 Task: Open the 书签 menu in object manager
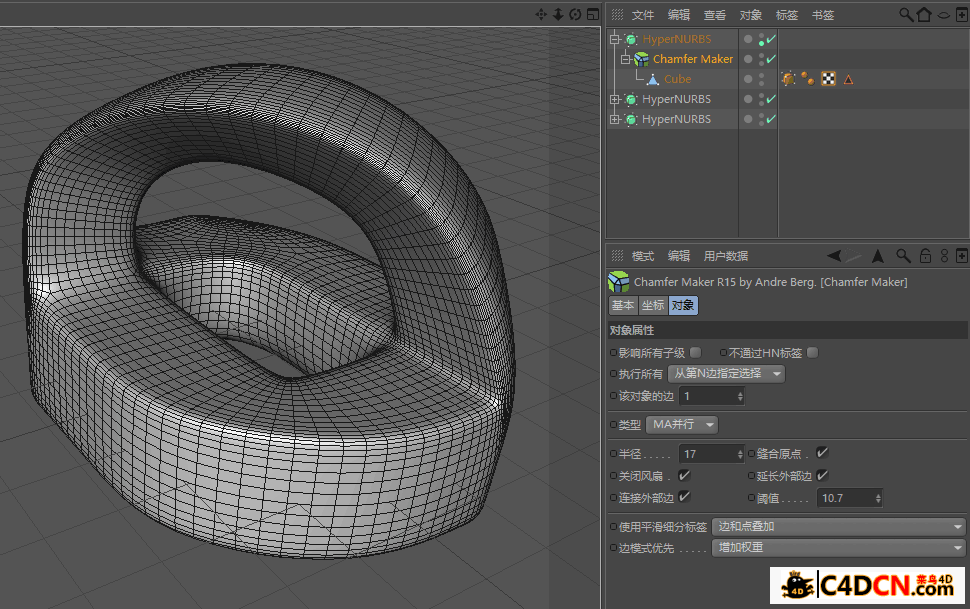coord(822,15)
